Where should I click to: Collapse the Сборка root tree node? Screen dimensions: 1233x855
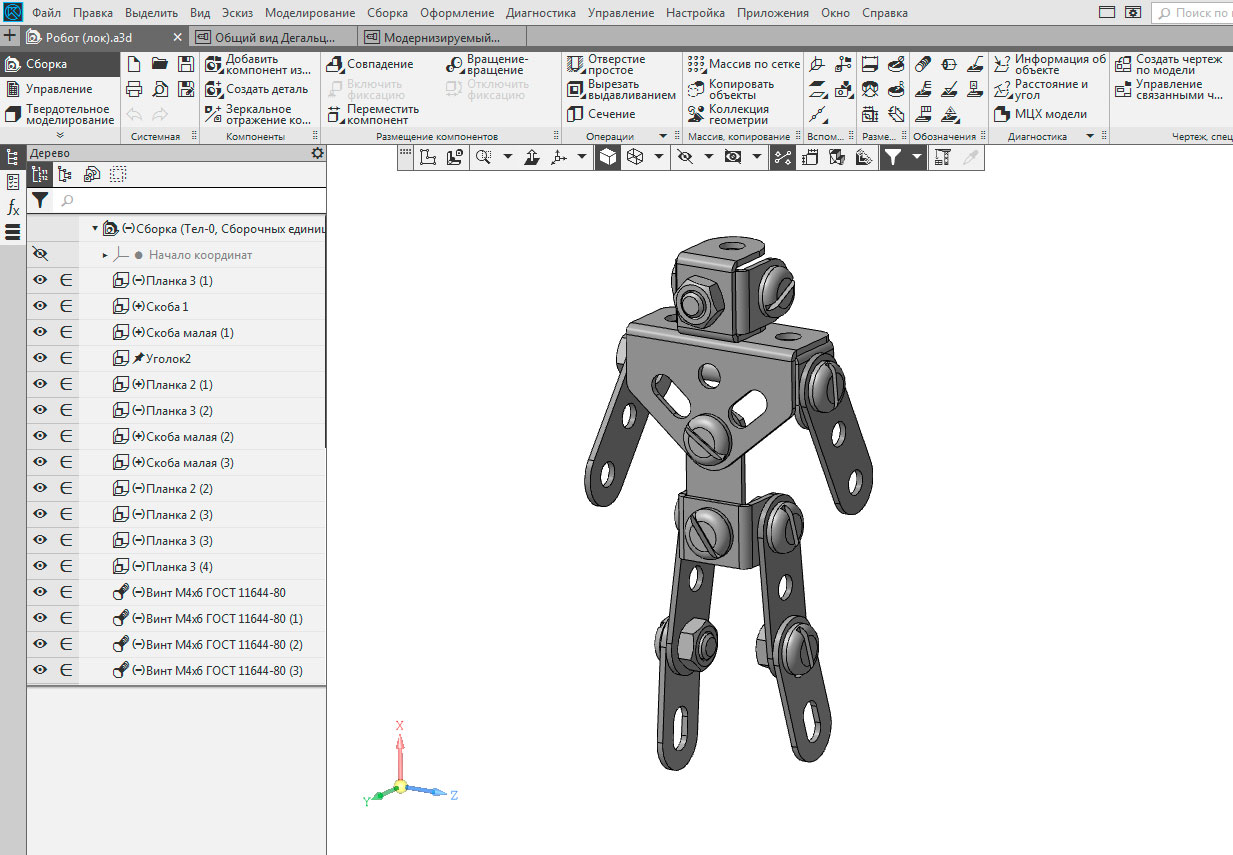[x=95, y=229]
